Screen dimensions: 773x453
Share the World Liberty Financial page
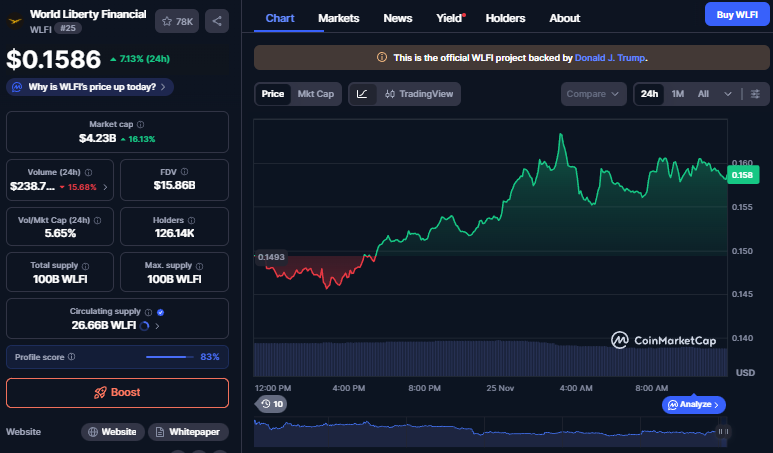pos(217,21)
